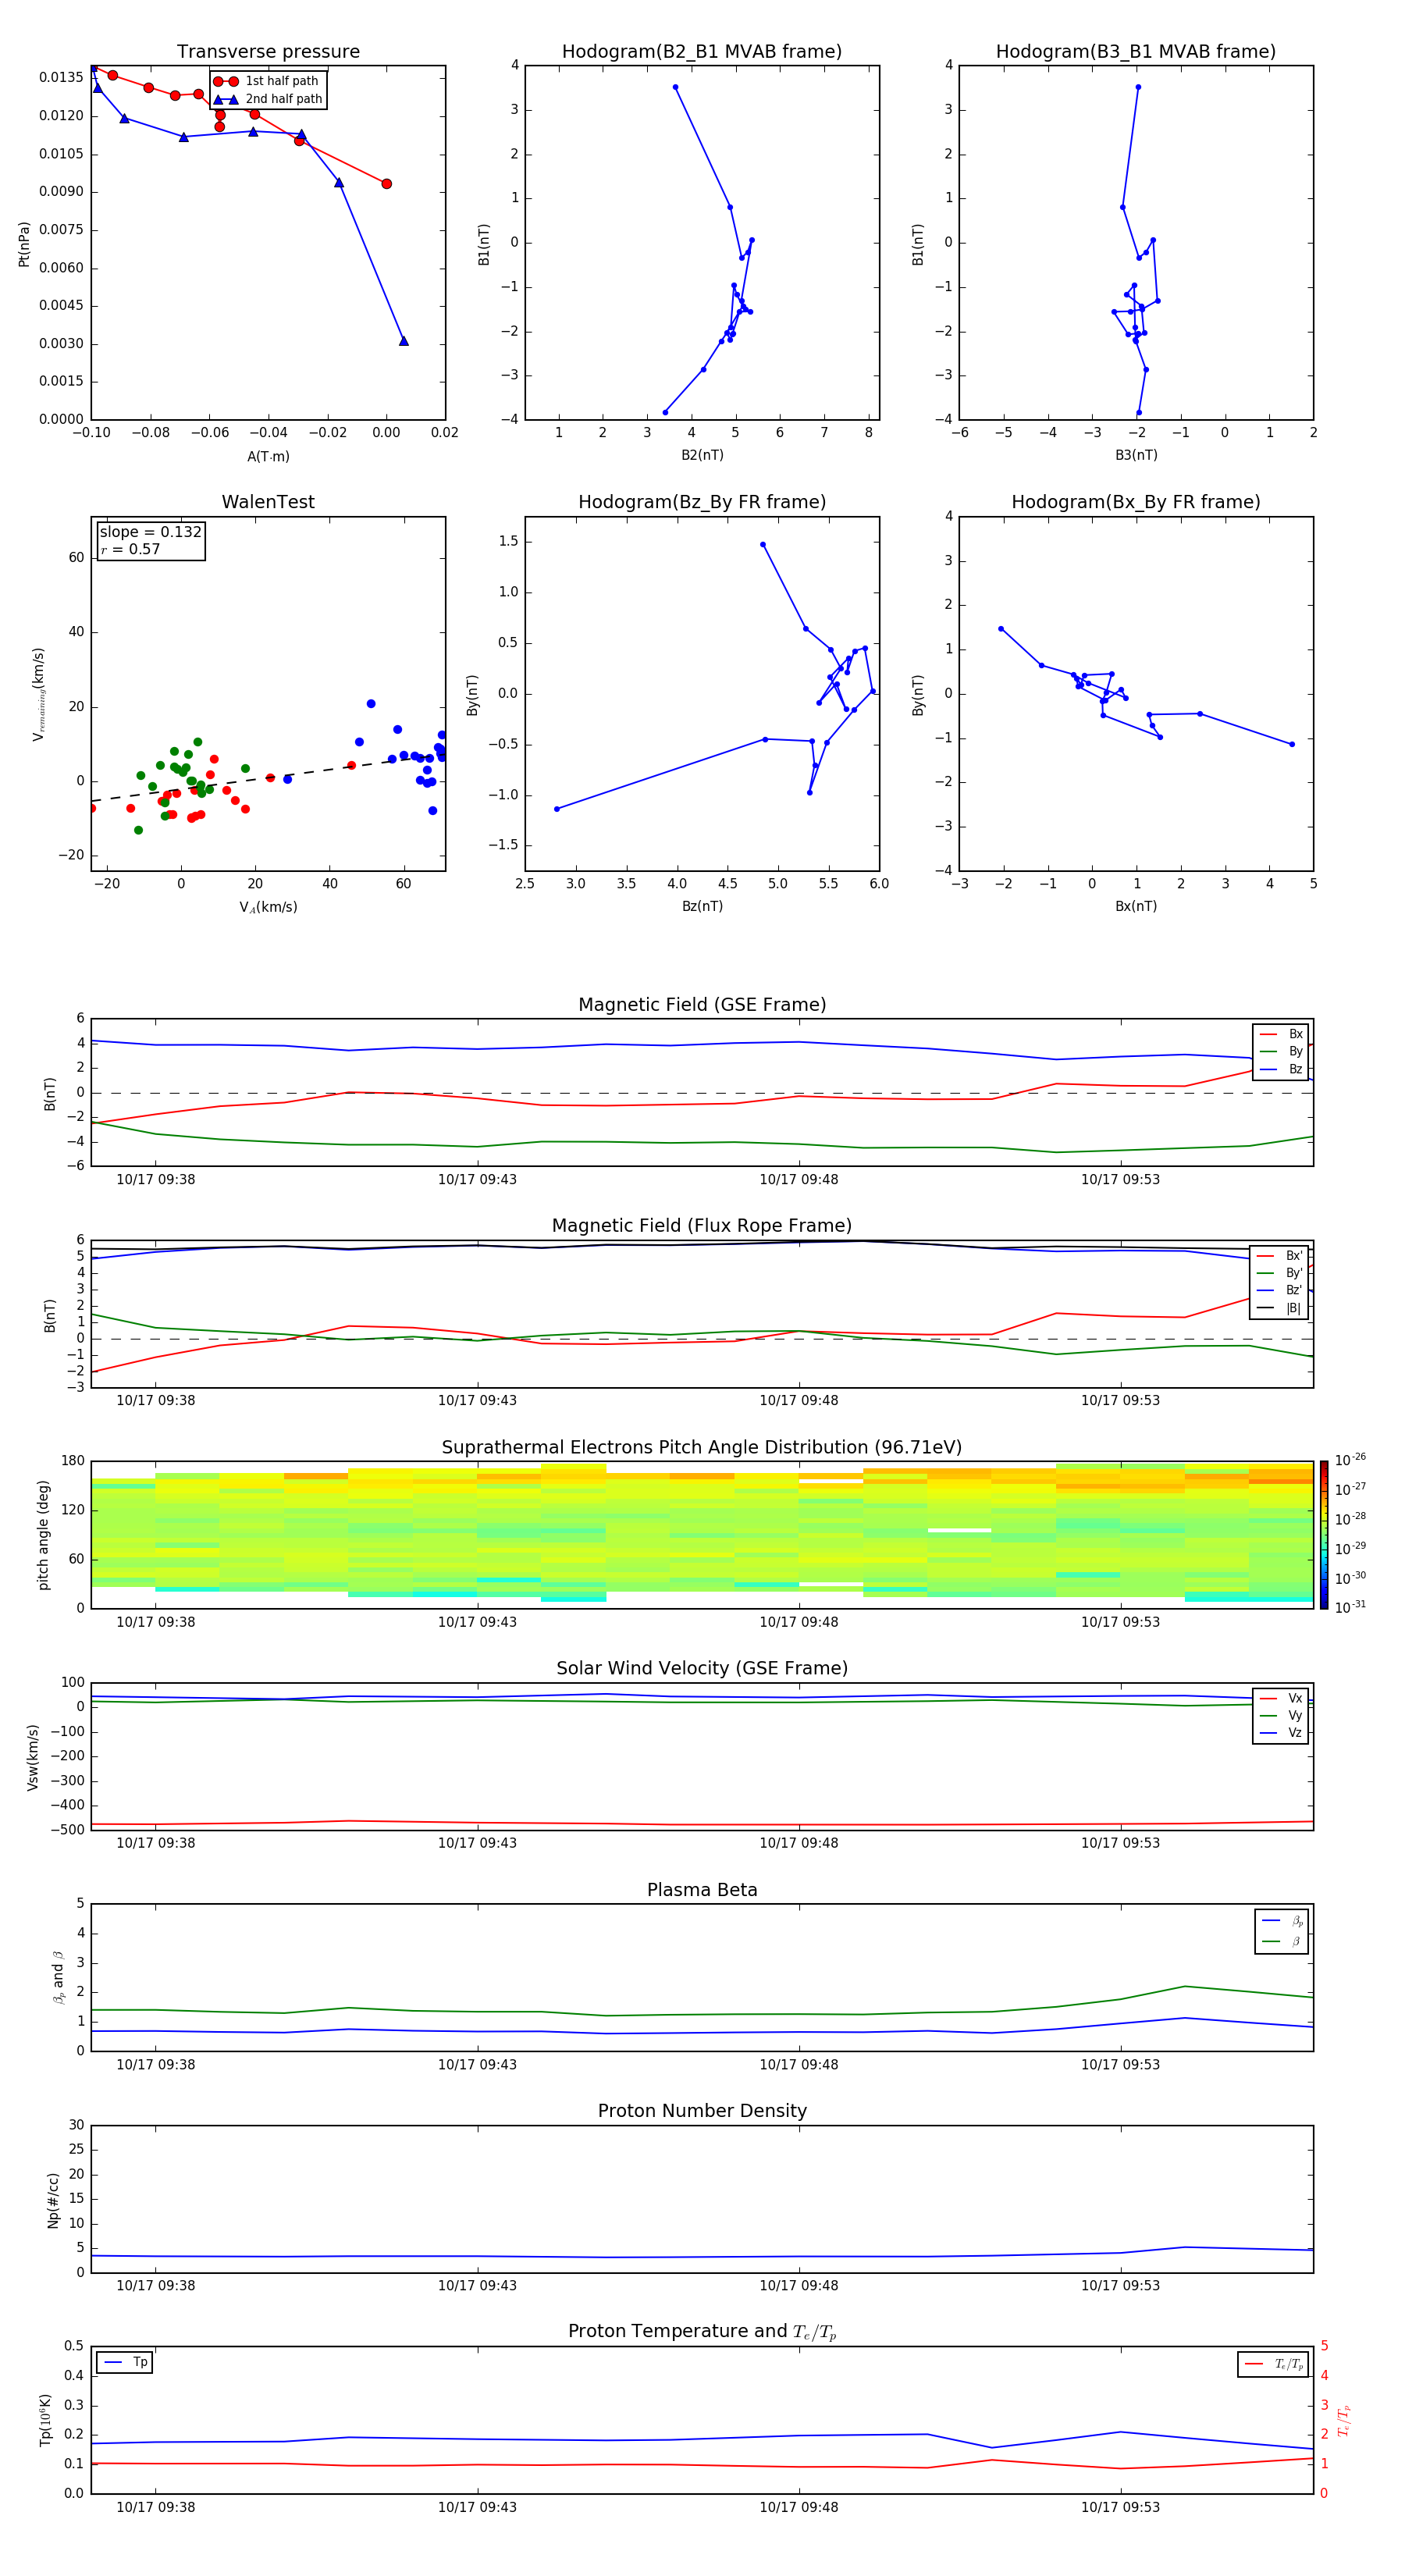Click the "Np(#/cc)" y-axis label
Viewport: 1405px width, 2576px height.
pos(53,2200)
